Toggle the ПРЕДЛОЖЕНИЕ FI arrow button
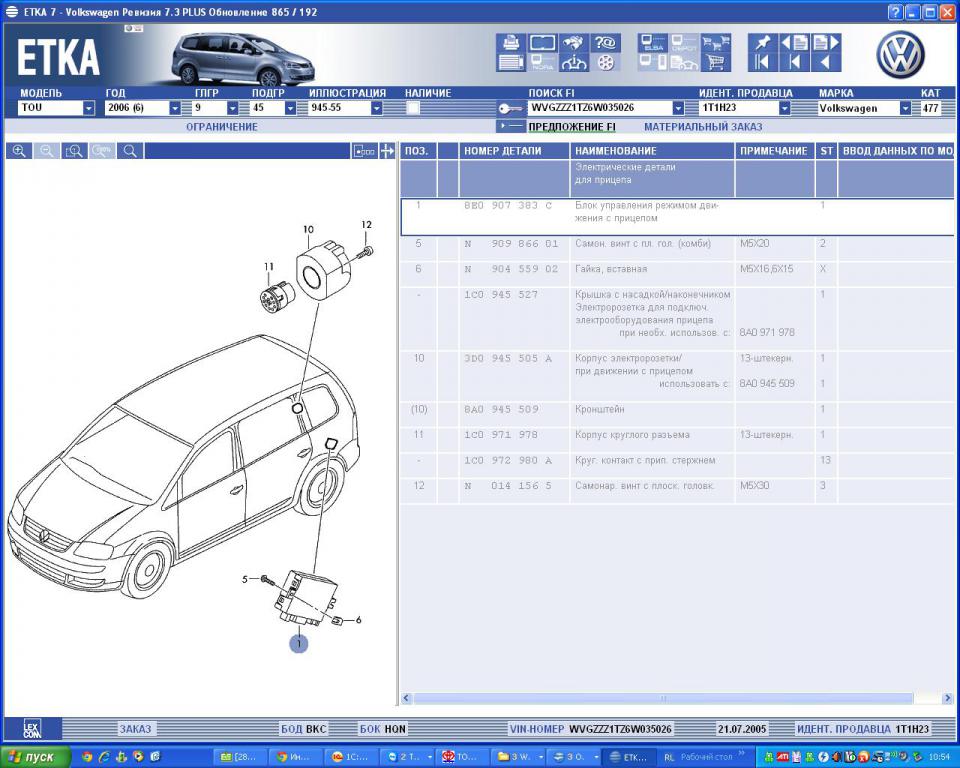 point(511,126)
